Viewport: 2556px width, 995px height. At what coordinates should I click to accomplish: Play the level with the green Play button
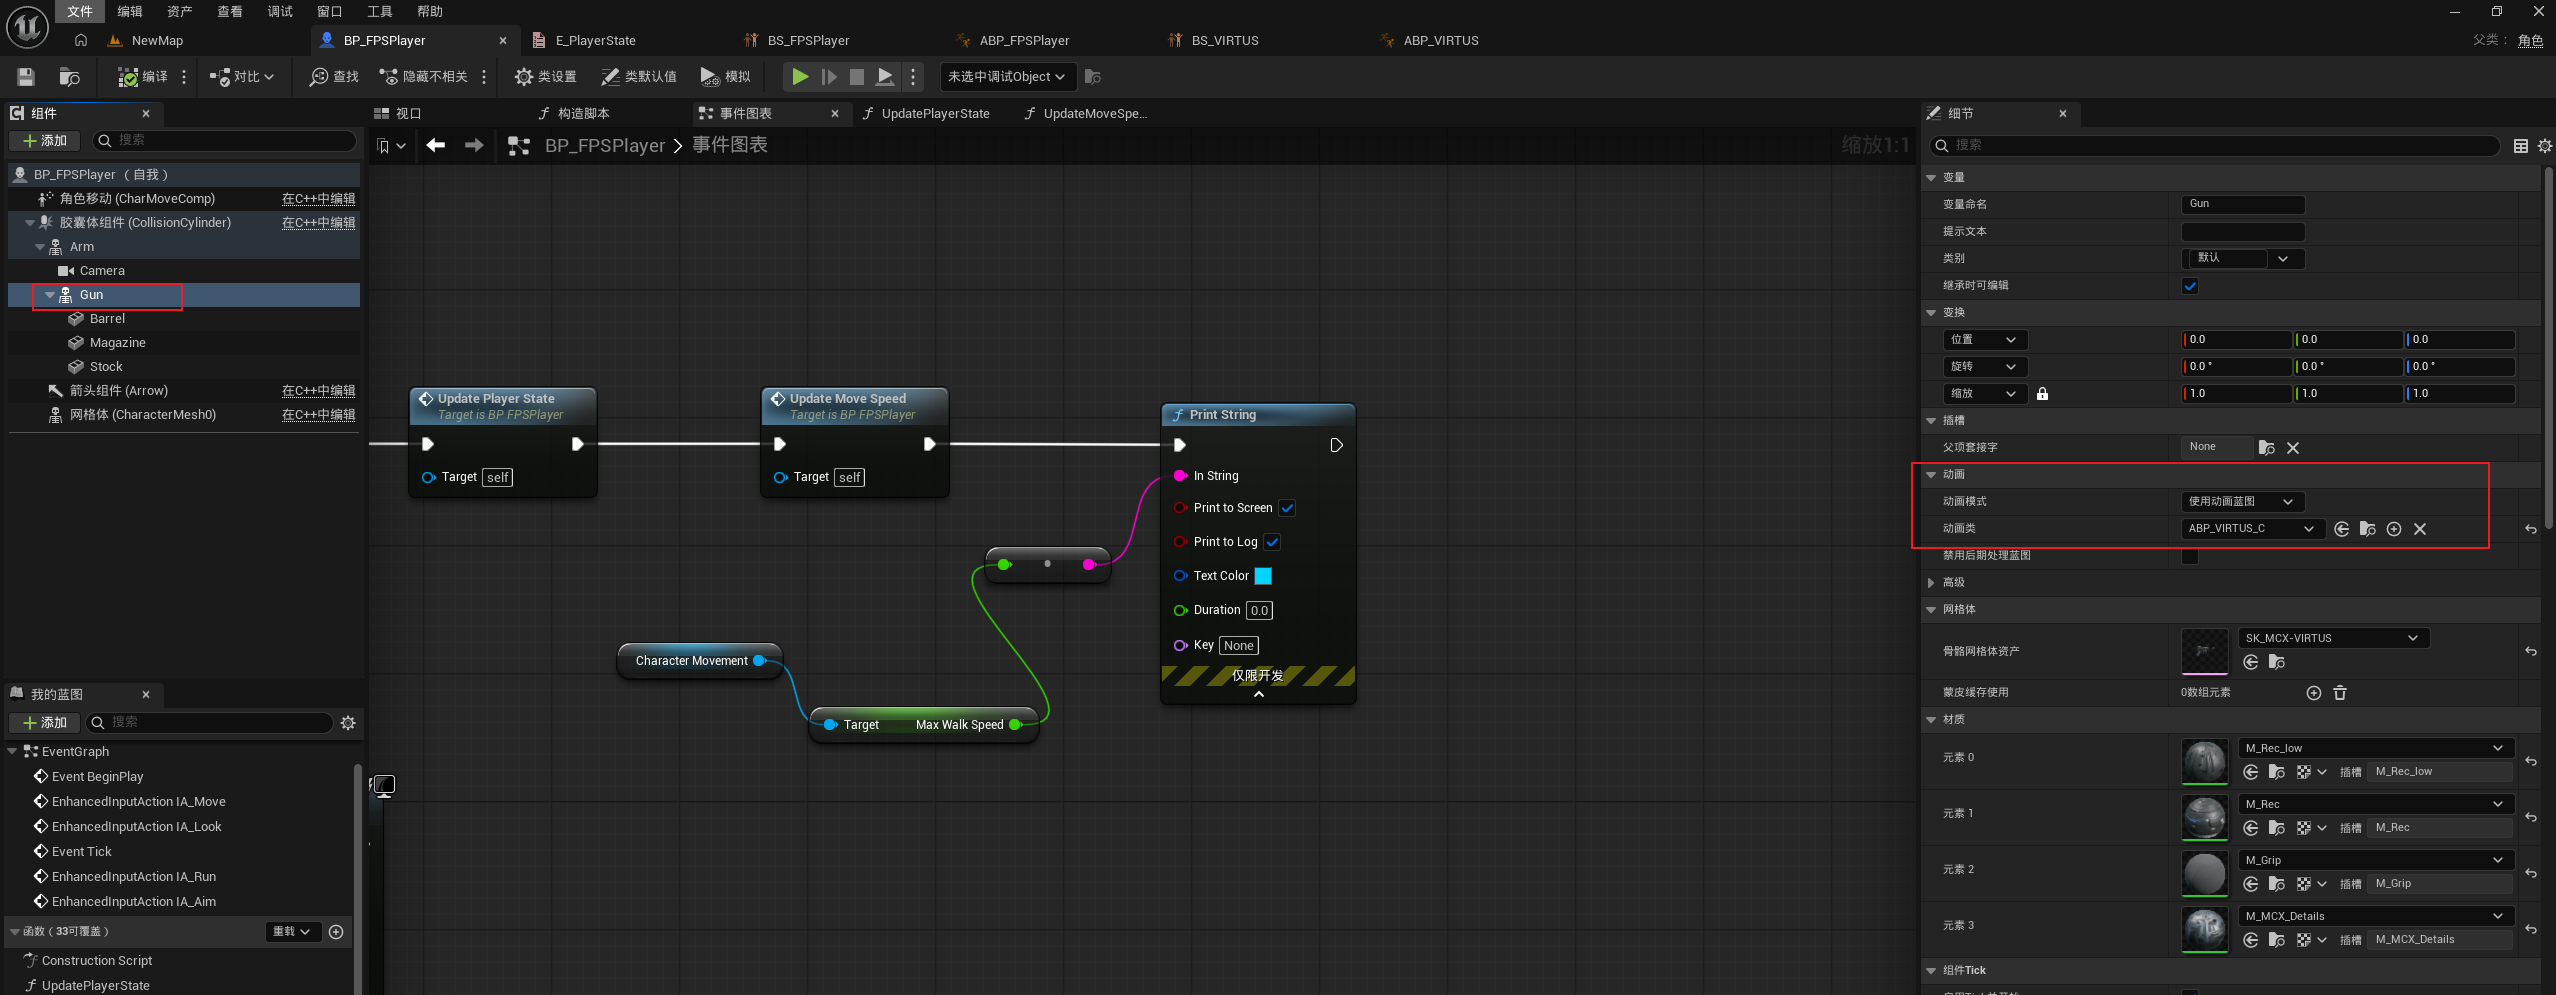coord(800,77)
